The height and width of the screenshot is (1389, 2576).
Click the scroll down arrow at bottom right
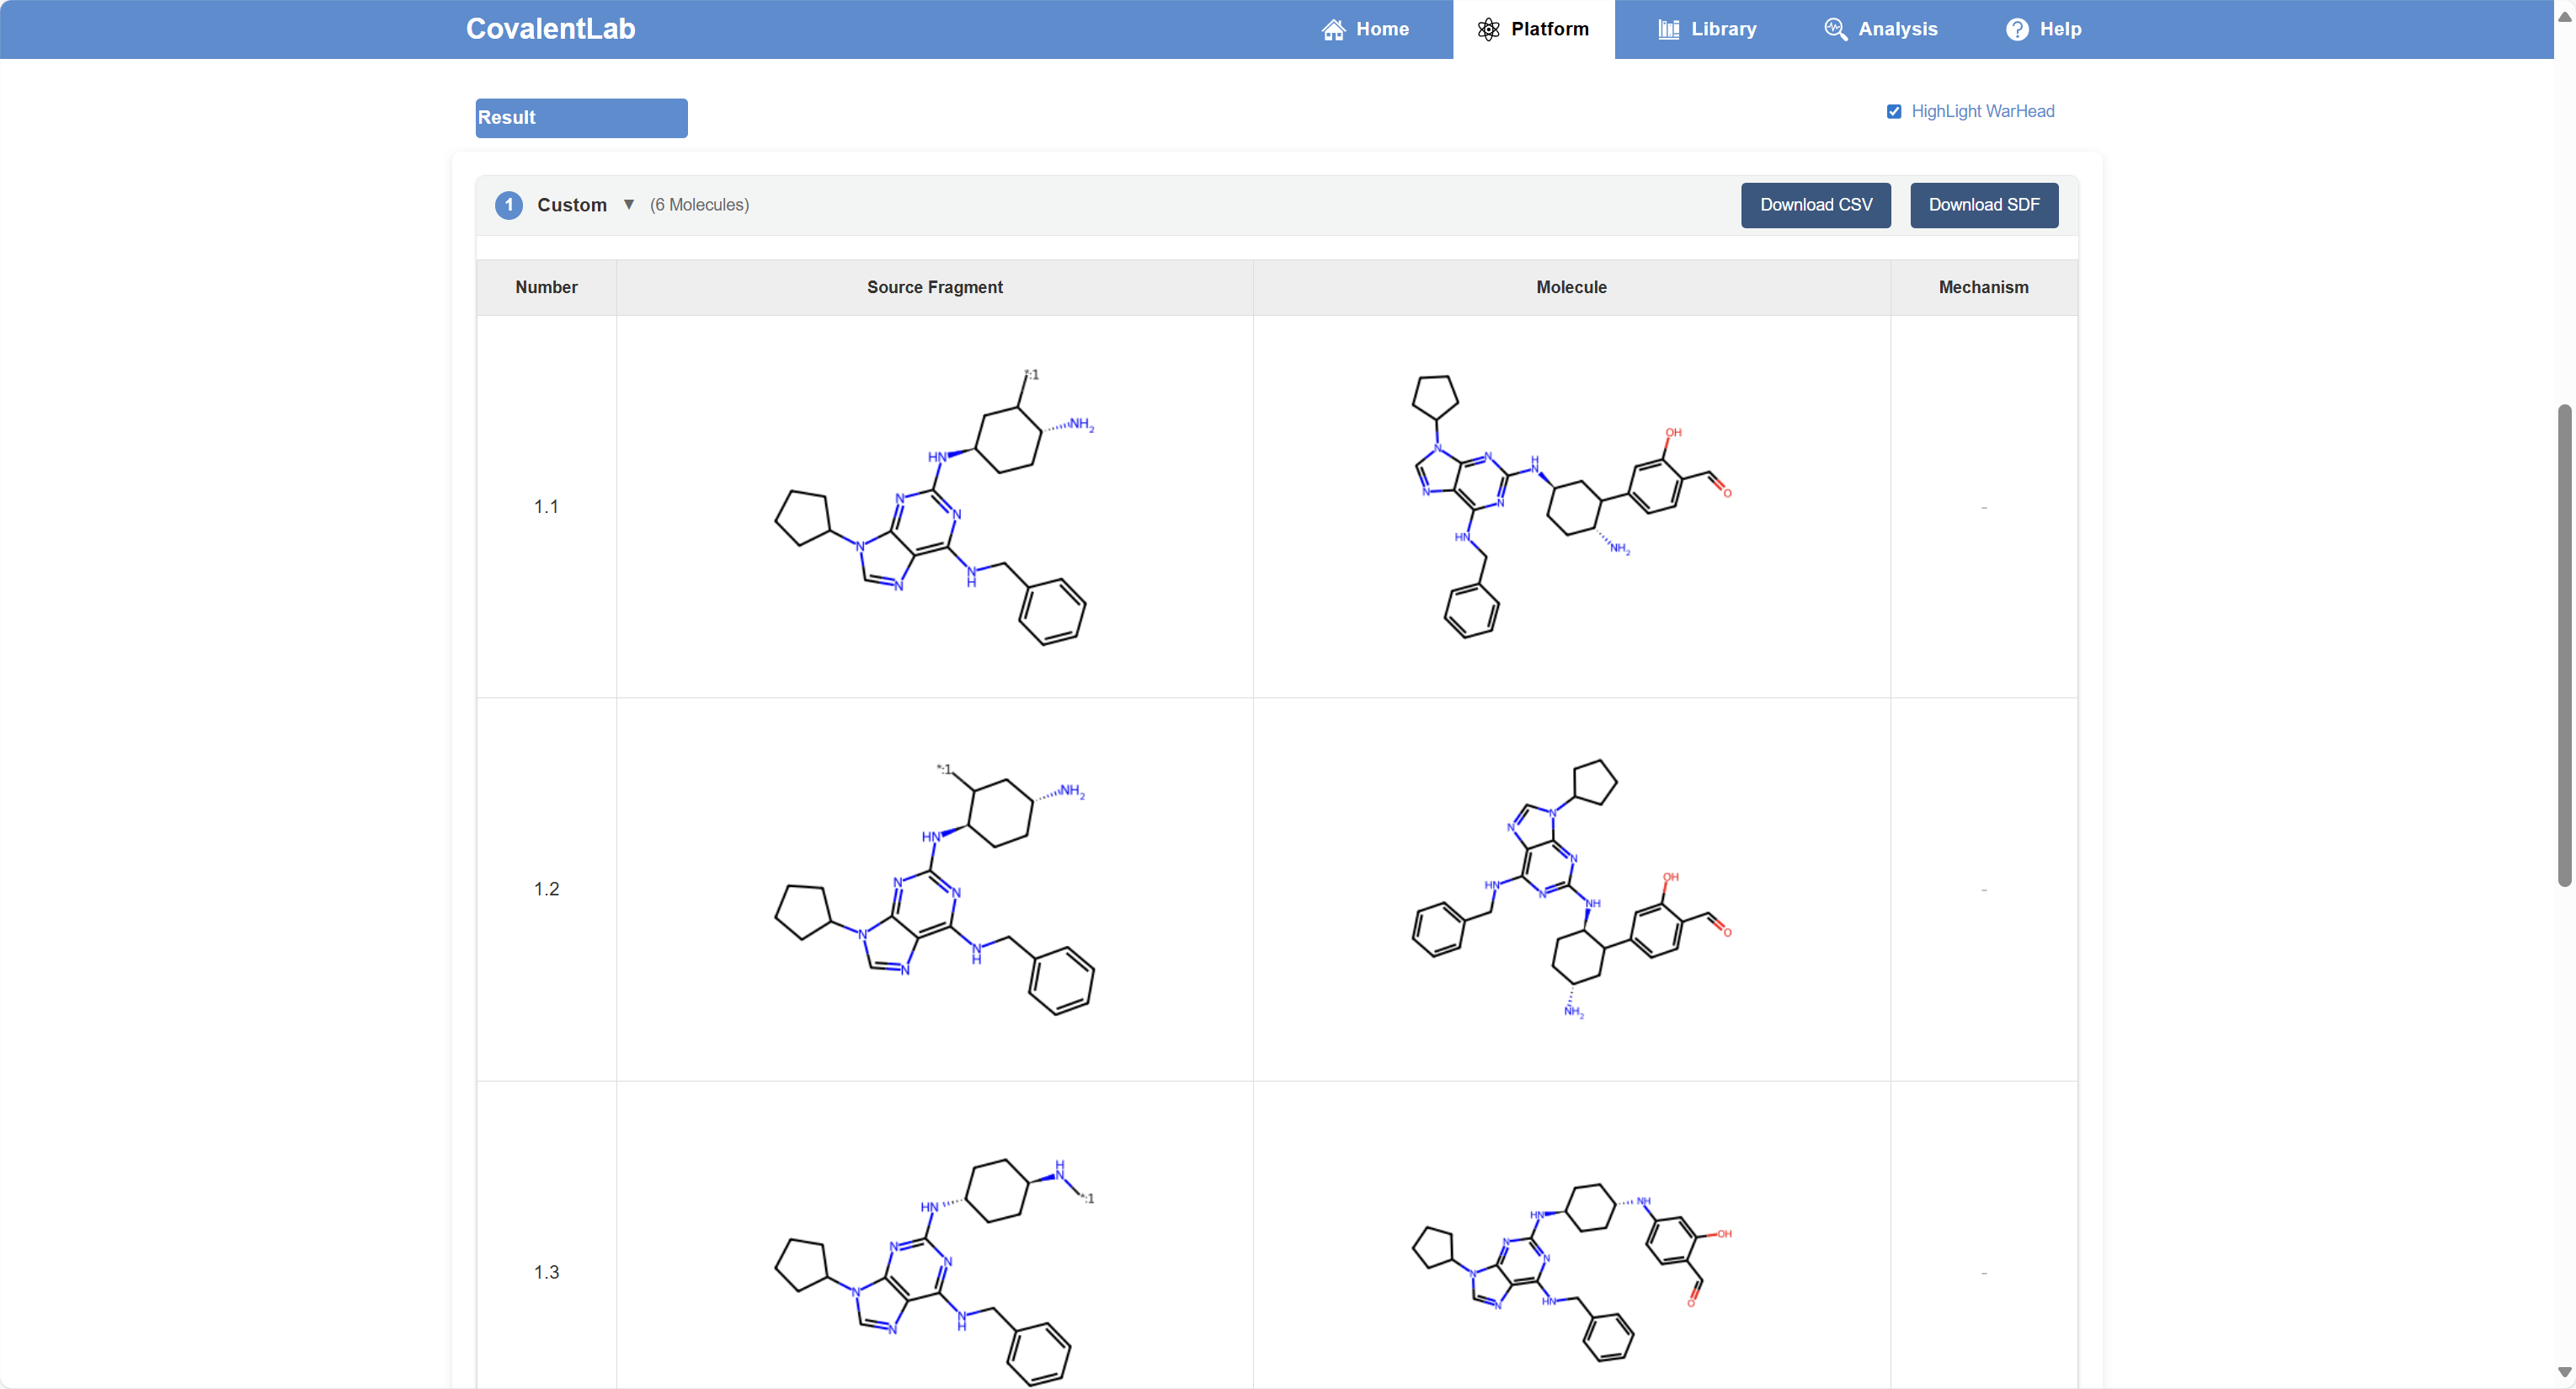click(2564, 1372)
